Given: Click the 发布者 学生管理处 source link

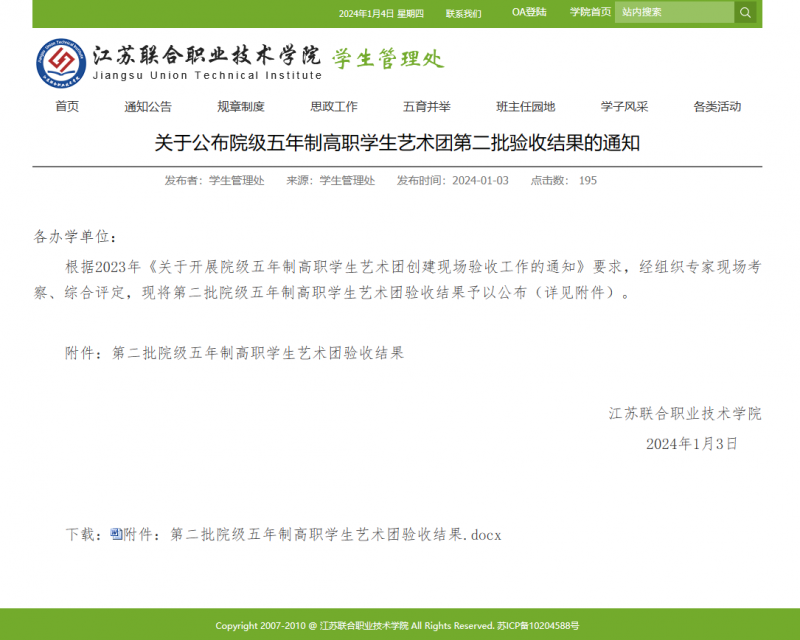Looking at the screenshot, I should tap(237, 181).
